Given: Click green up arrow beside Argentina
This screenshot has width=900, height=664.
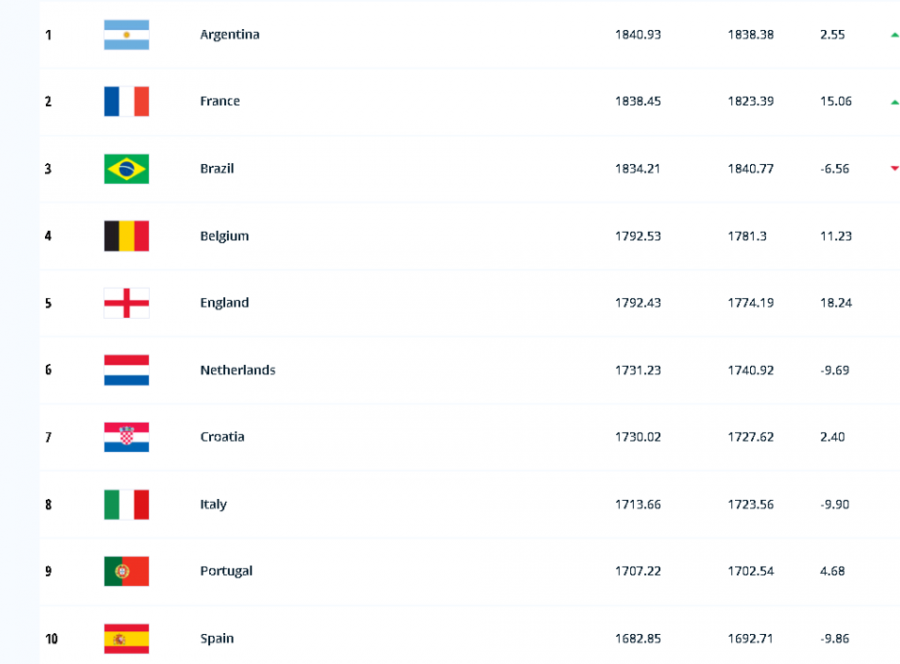Looking at the screenshot, I should [894, 35].
